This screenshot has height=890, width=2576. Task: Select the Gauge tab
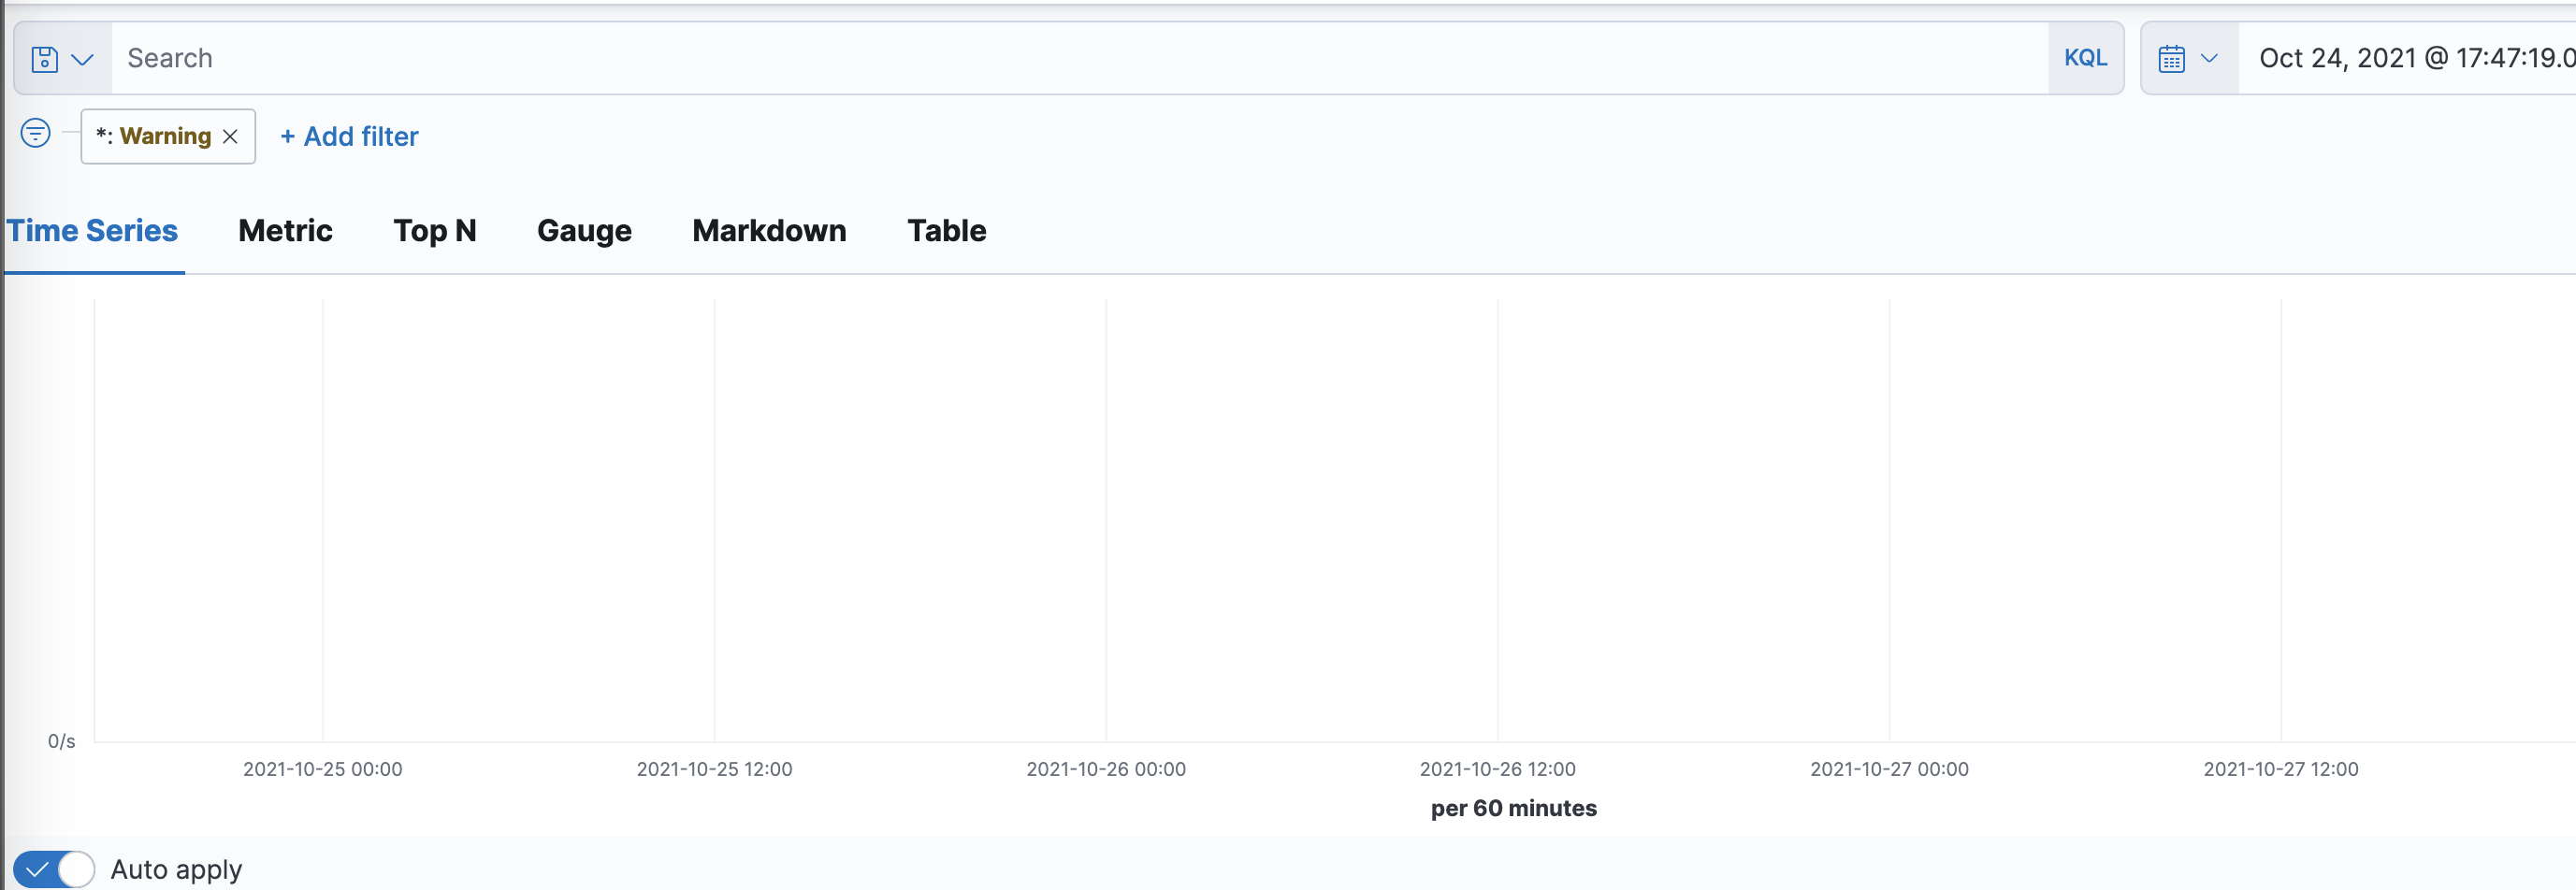(x=584, y=231)
